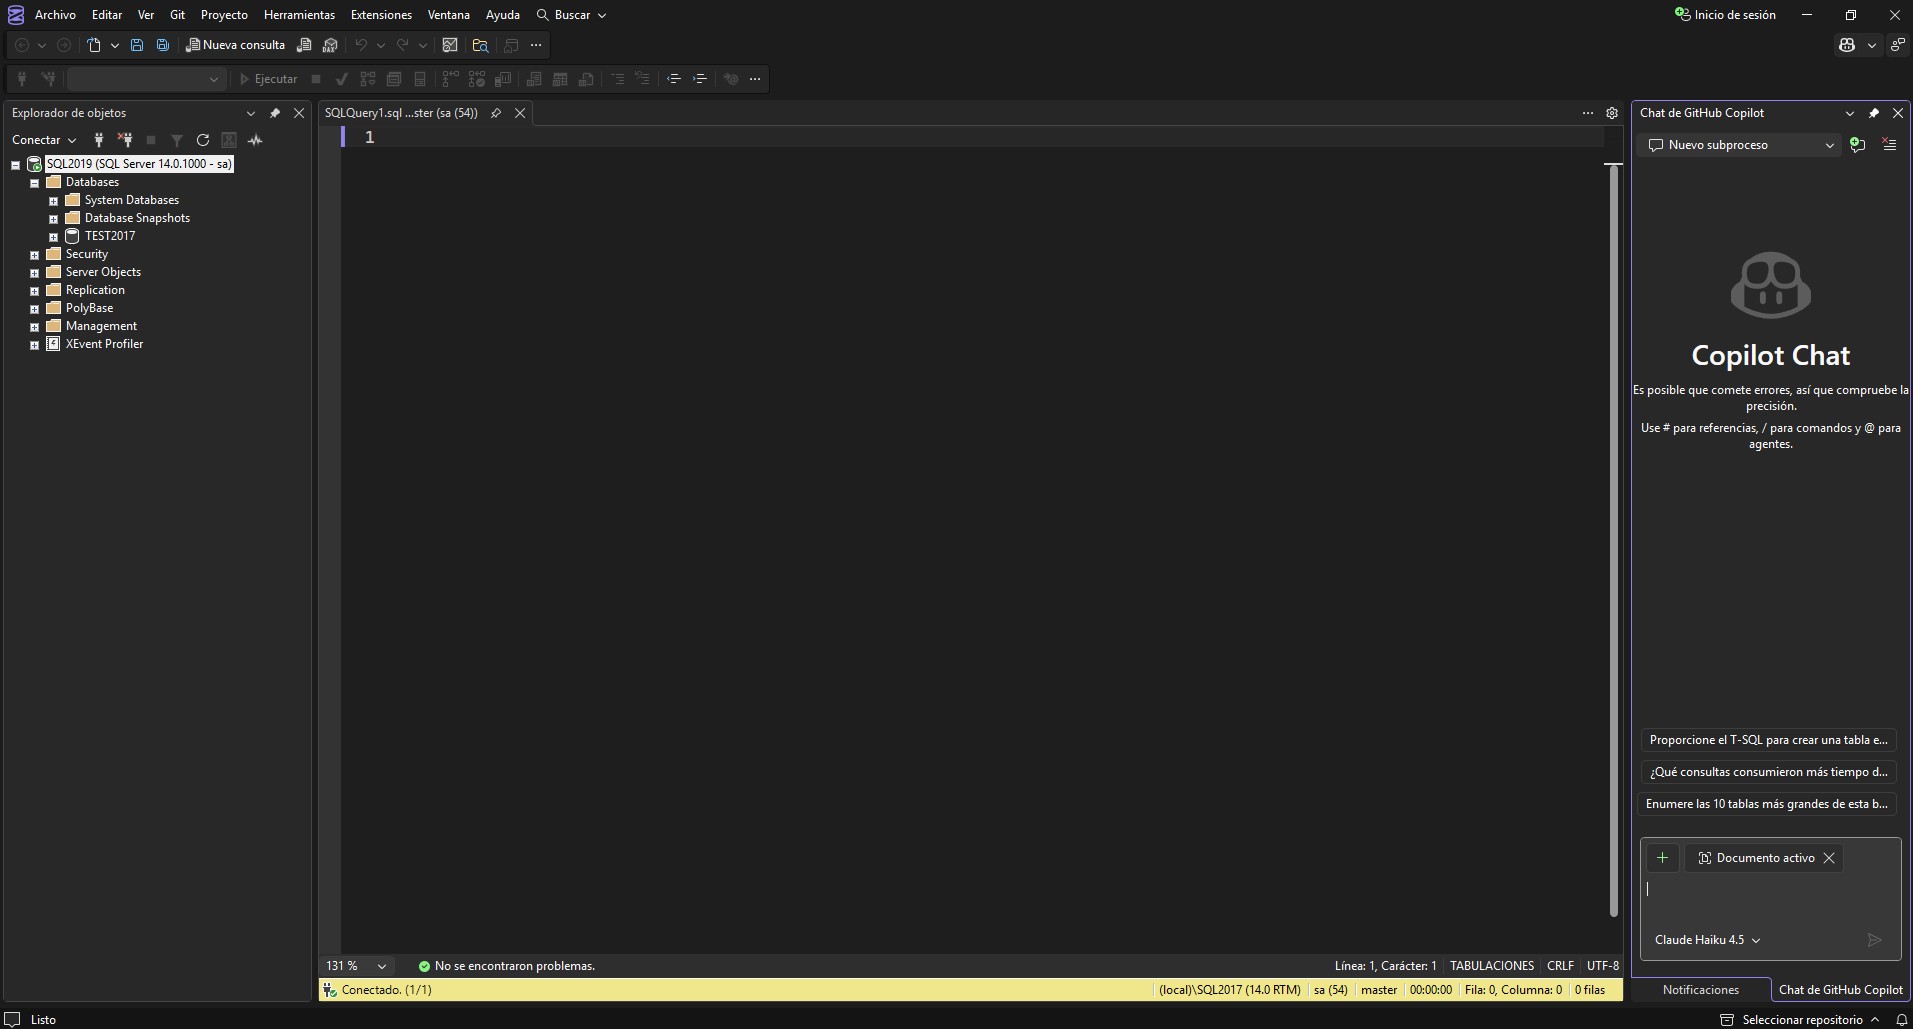Open the Herramientas menu
This screenshot has height=1029, width=1913.
point(299,15)
